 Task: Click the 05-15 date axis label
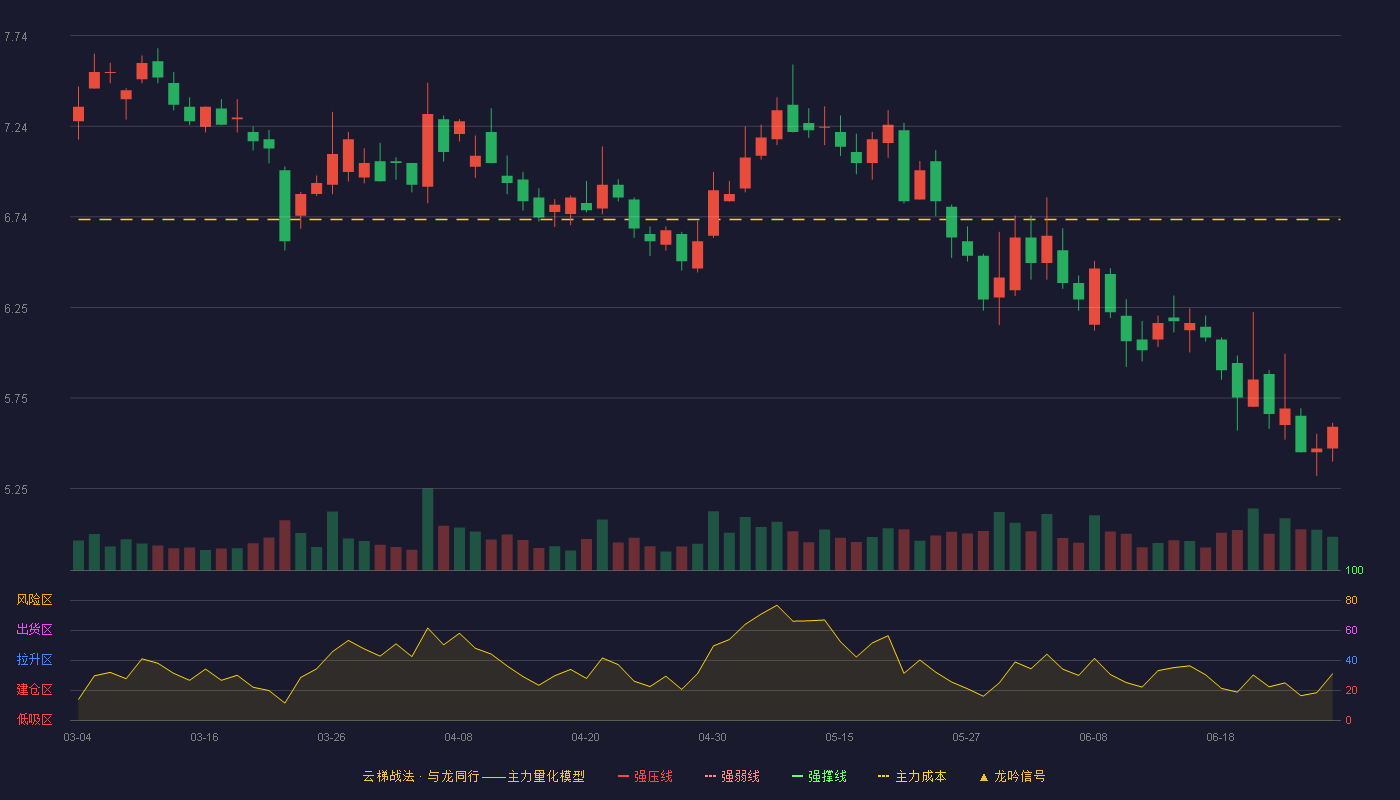(x=839, y=737)
